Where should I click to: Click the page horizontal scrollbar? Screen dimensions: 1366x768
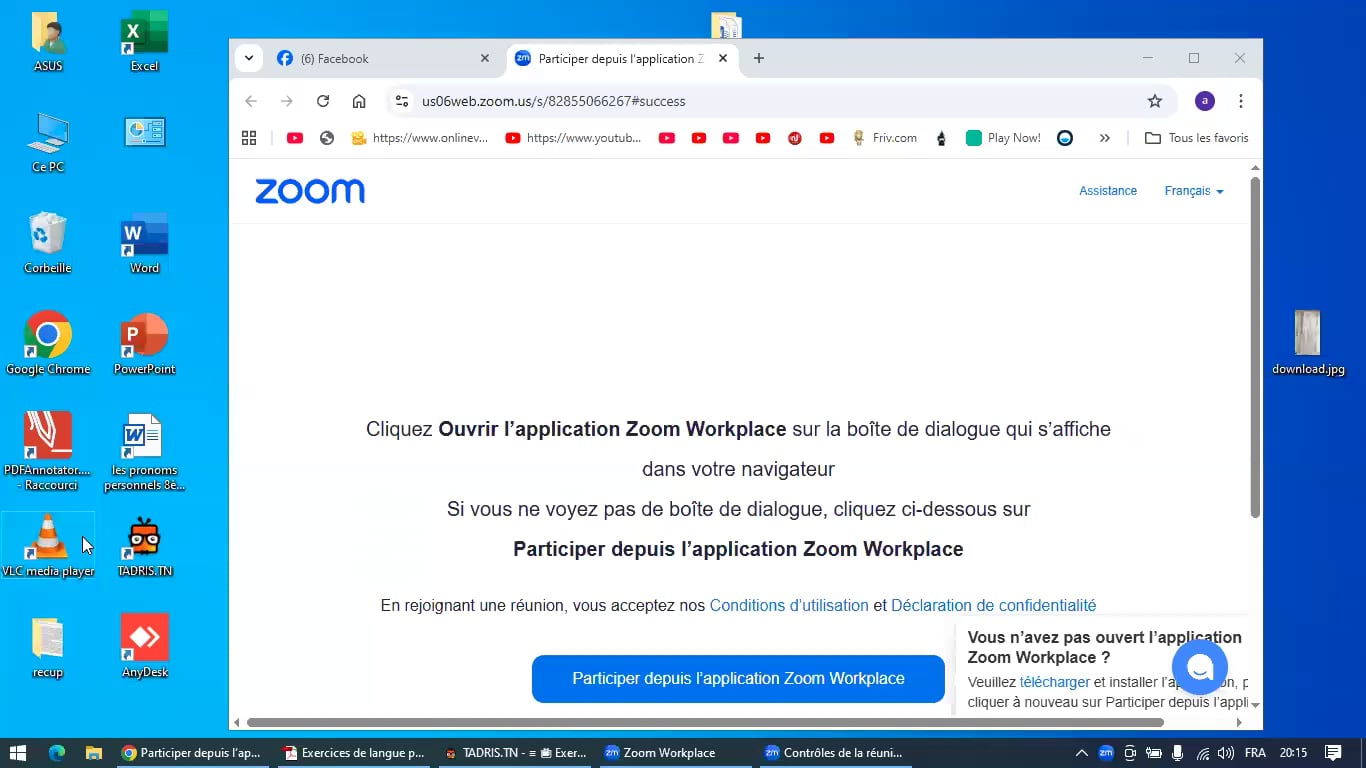tap(706, 722)
